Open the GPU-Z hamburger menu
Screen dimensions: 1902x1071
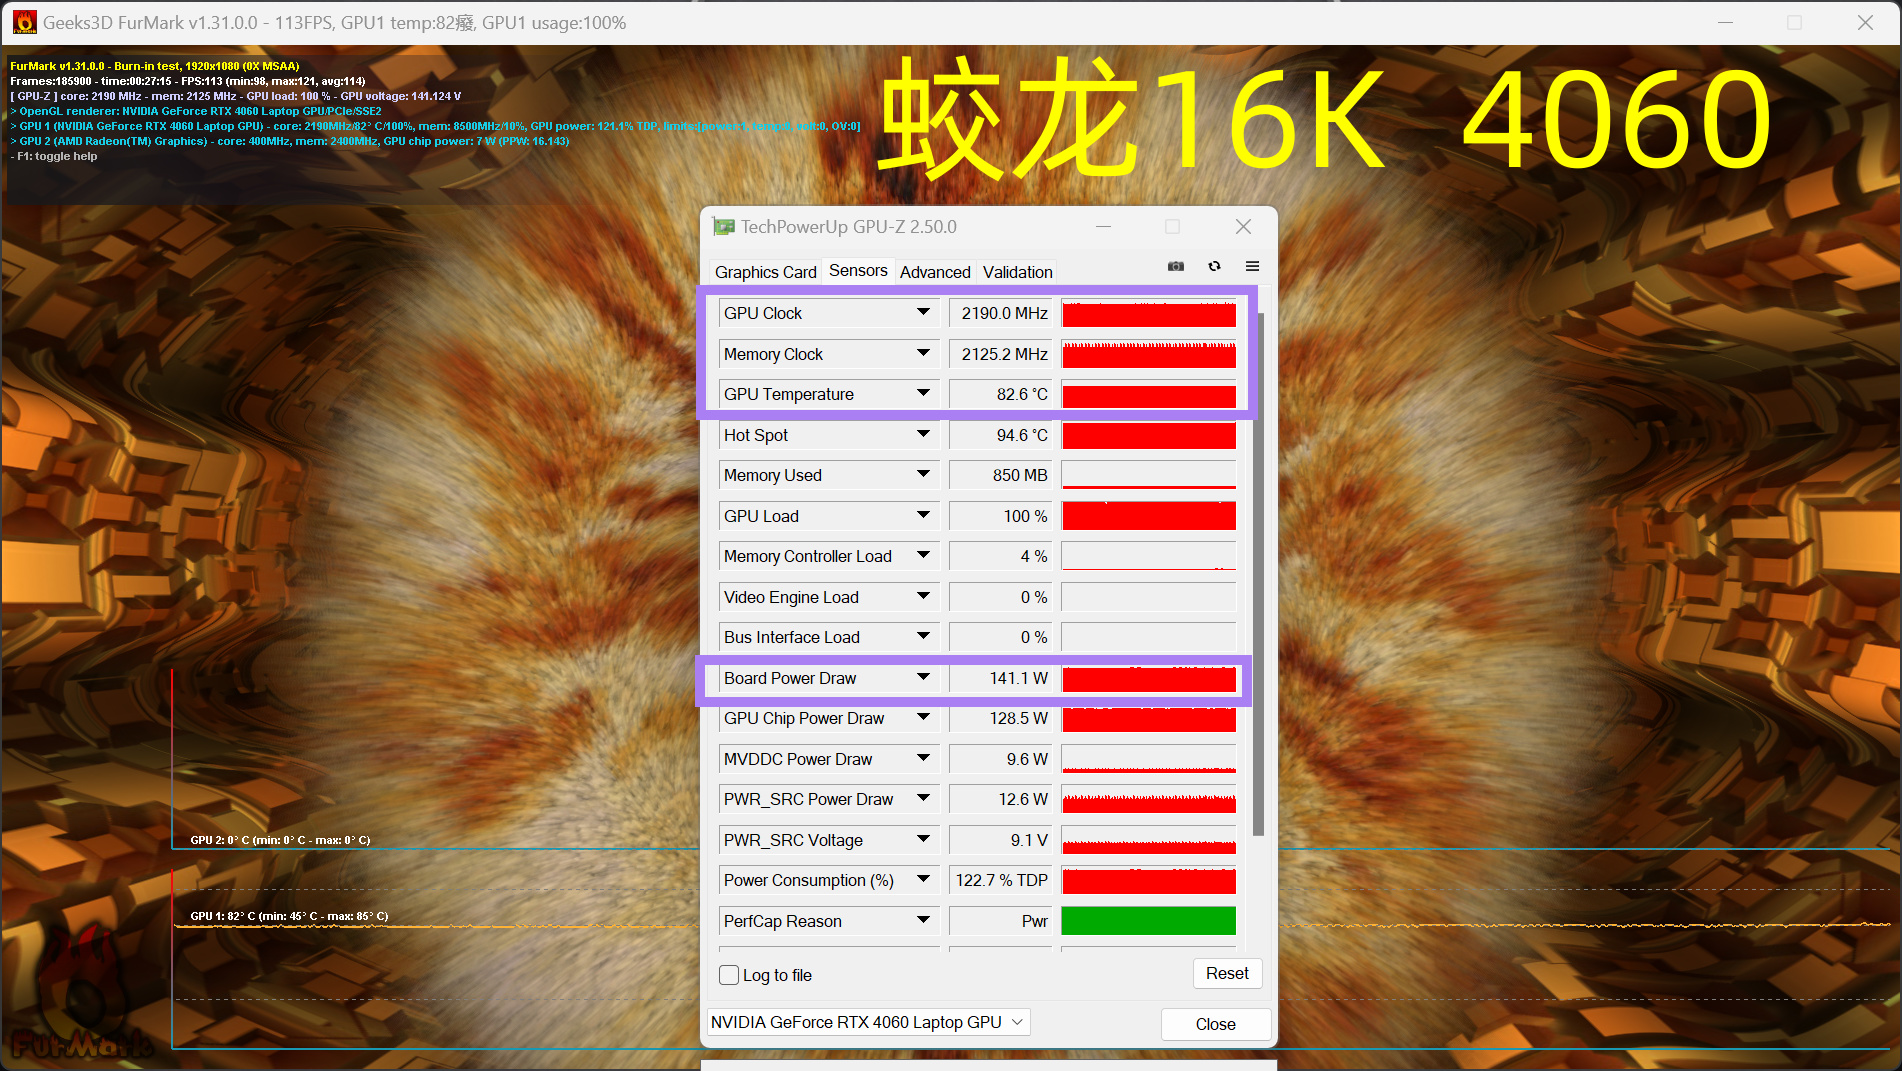click(1252, 266)
